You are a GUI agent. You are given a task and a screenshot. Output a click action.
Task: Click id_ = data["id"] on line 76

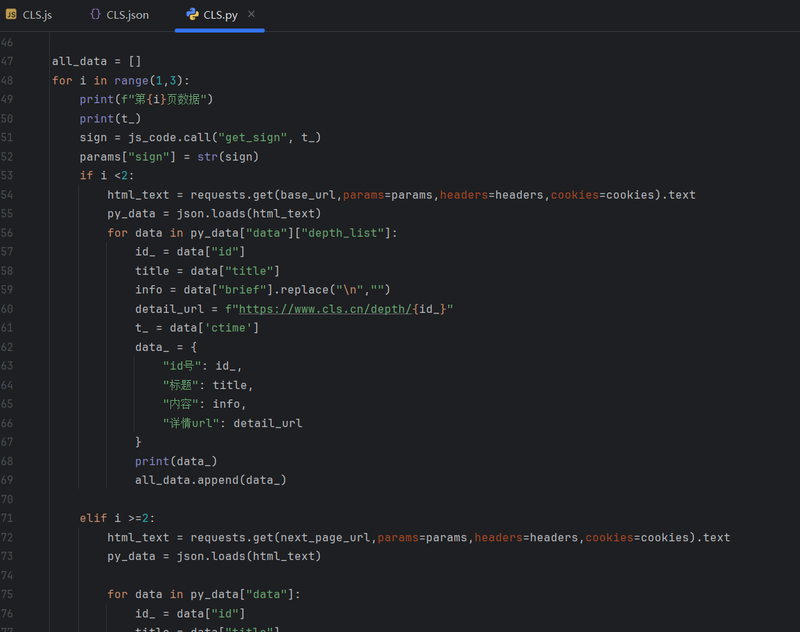click(x=190, y=613)
